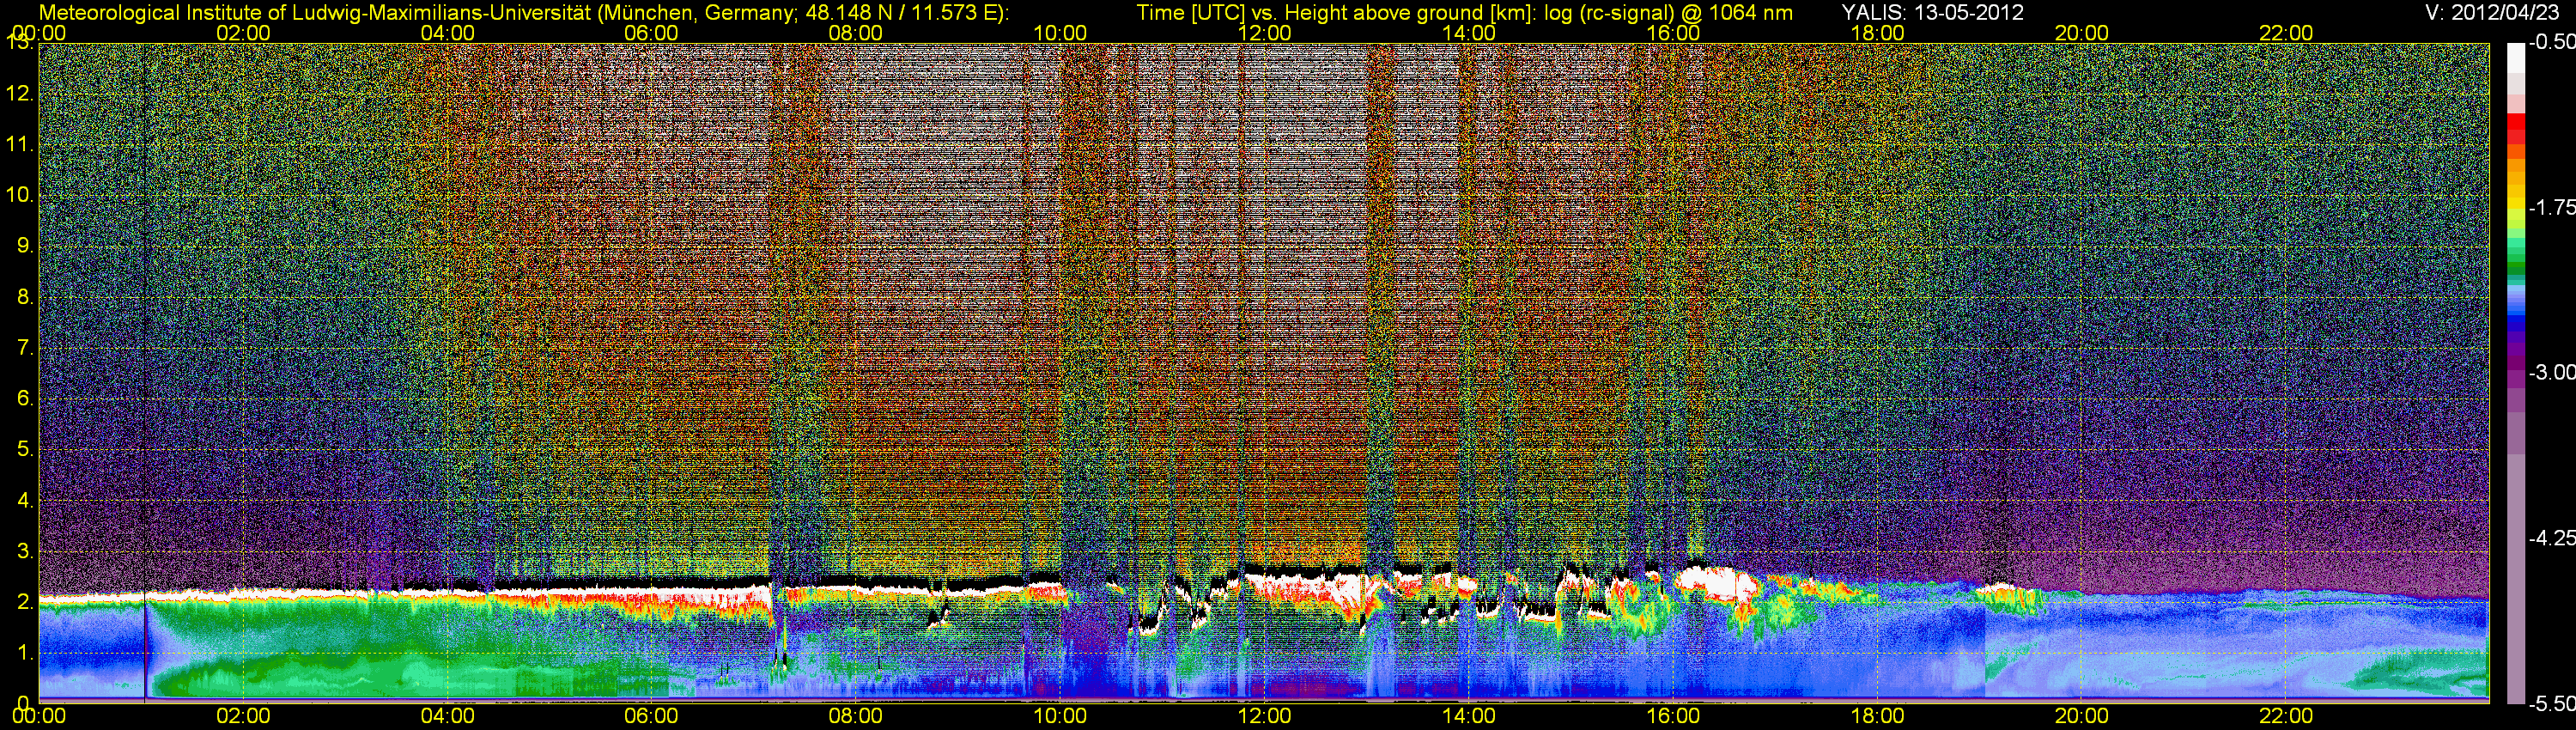The height and width of the screenshot is (730, 2576).
Task: Click the 6 km height axis label
Action: tap(25, 399)
